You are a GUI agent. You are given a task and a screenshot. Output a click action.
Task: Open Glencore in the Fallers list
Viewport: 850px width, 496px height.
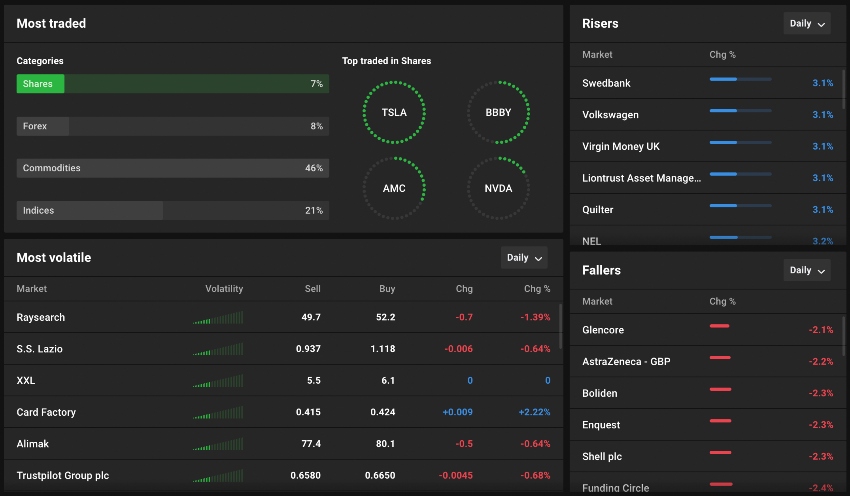click(x=707, y=330)
